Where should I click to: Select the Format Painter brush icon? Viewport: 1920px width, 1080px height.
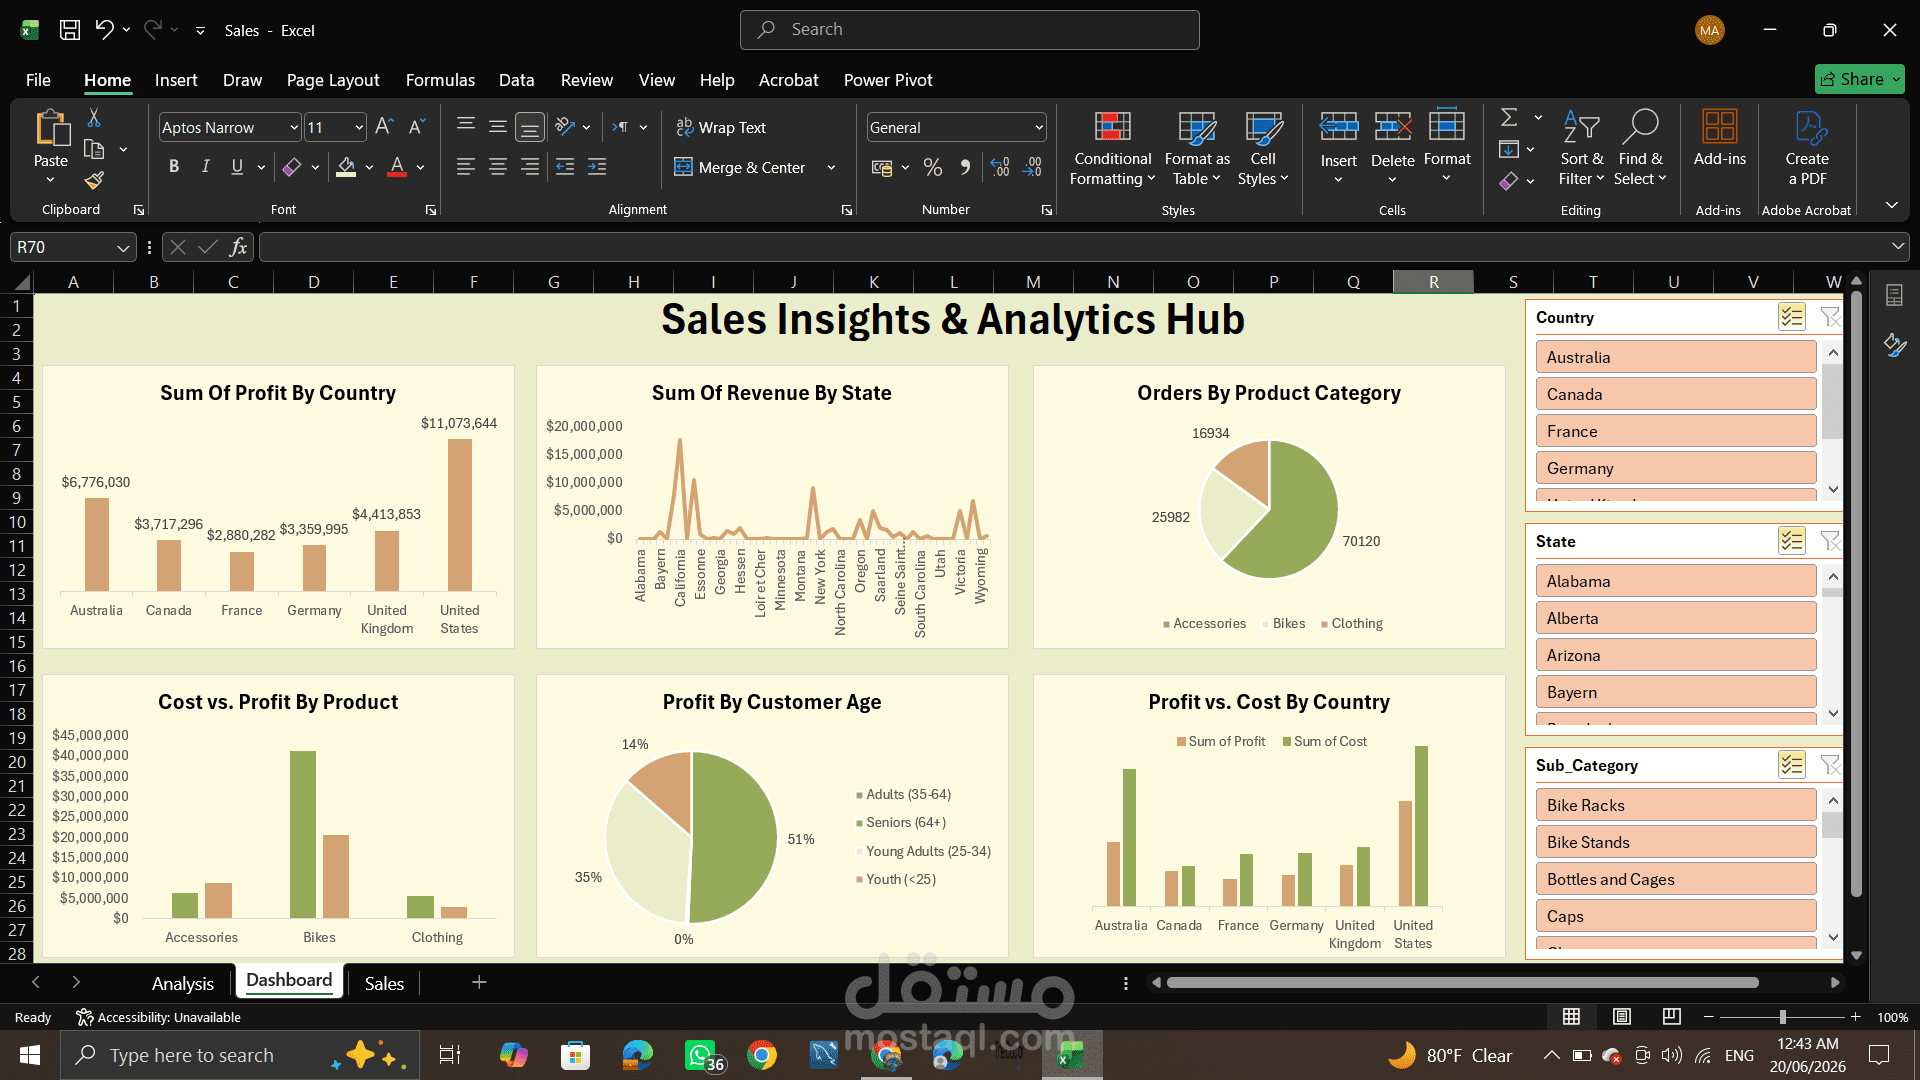tap(94, 180)
